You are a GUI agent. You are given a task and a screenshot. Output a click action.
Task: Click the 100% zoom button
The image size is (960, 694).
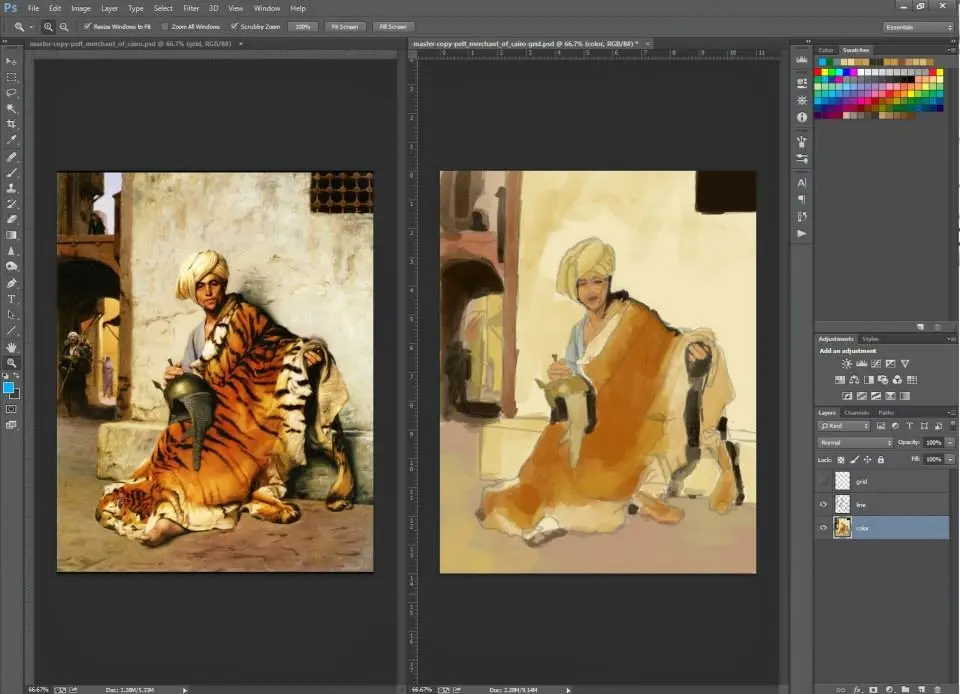point(302,27)
